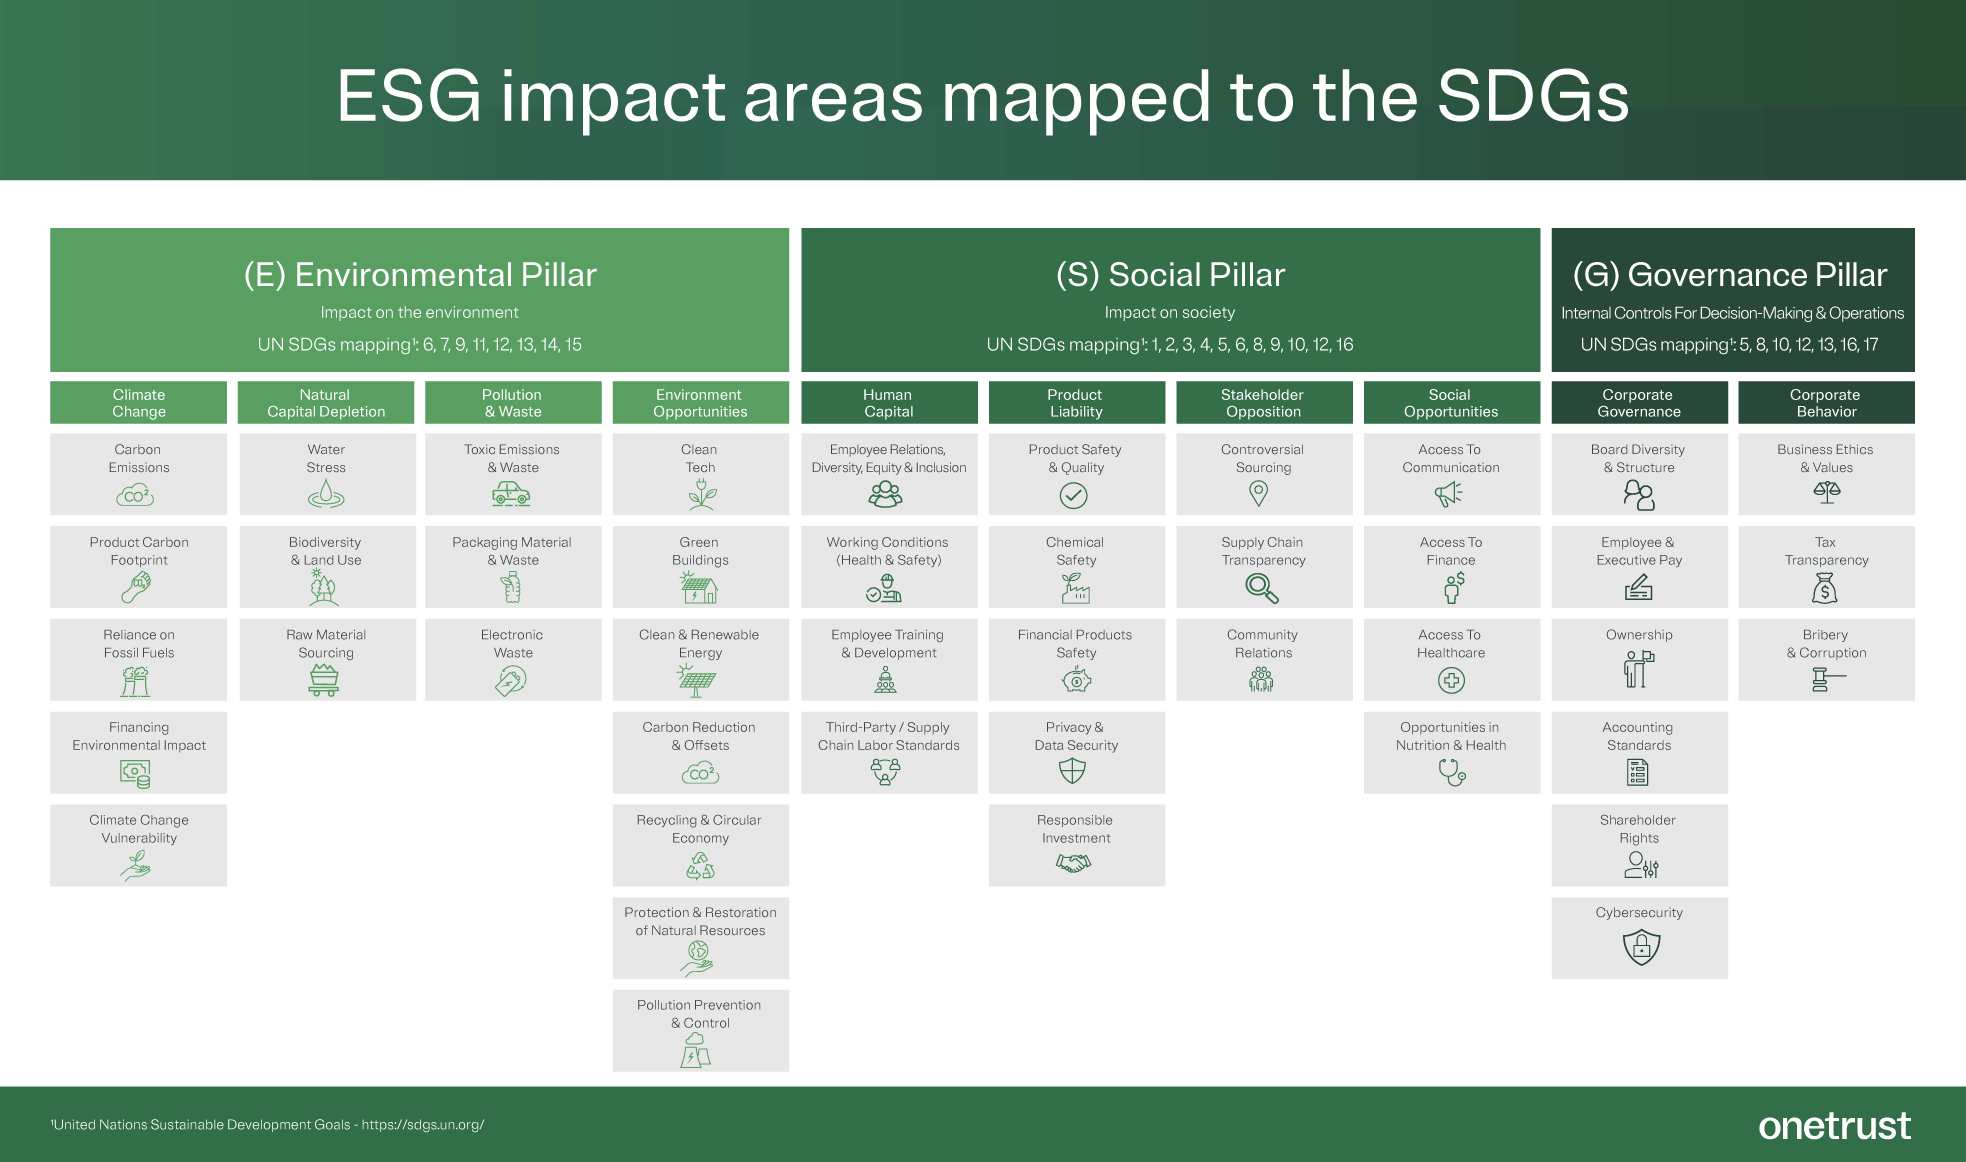Select the Product Safety & Quality checkmark icon
The height and width of the screenshot is (1162, 1966).
pos(1076,494)
